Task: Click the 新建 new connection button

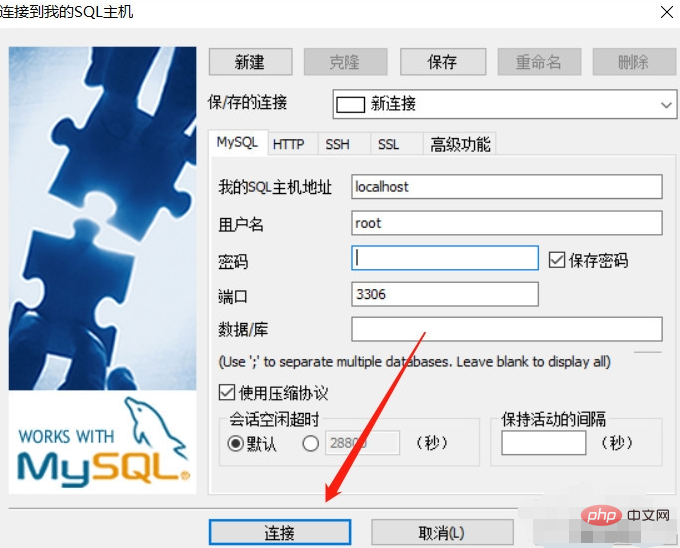Action: click(x=250, y=62)
